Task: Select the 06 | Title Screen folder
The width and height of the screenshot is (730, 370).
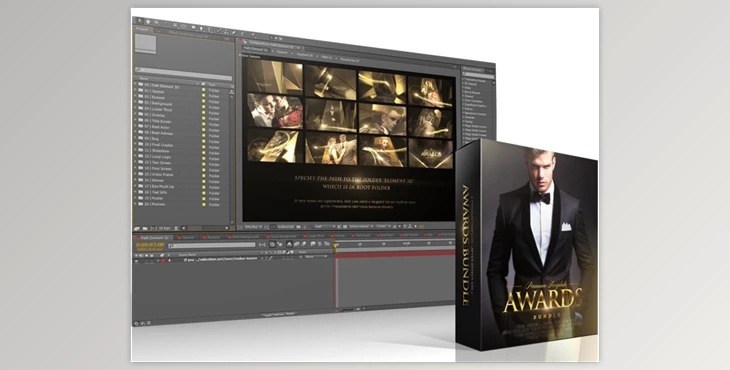Action: coord(157,121)
